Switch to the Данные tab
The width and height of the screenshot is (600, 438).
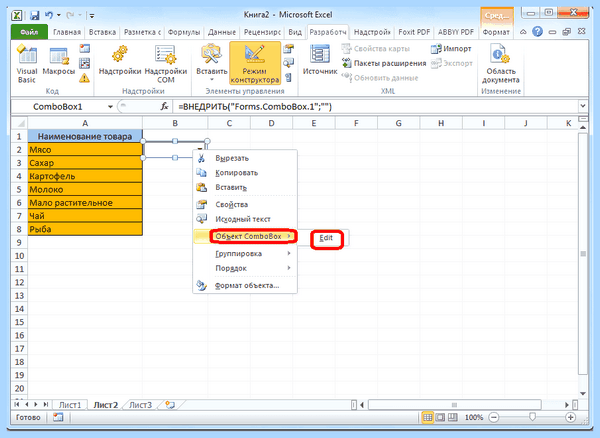[x=222, y=32]
